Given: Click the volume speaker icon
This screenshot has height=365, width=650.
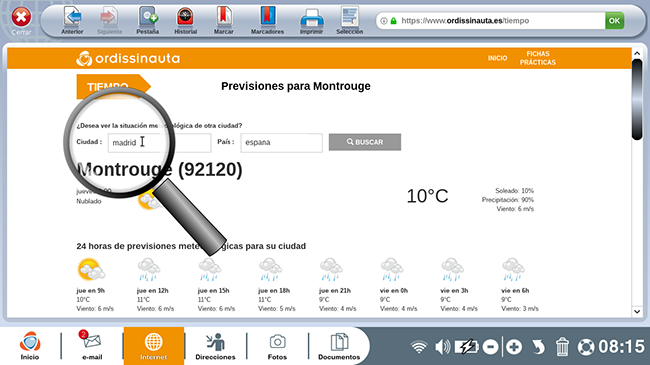Looking at the screenshot, I should point(442,347).
